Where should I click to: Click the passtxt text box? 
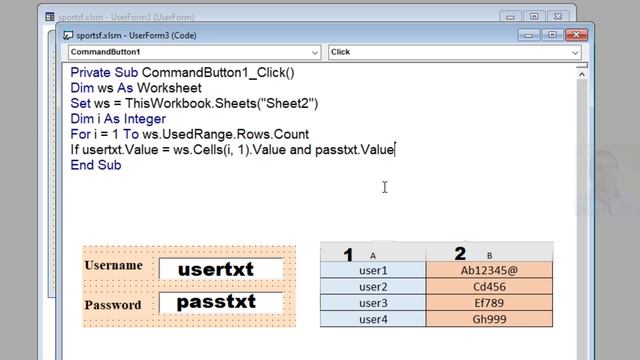coord(221,302)
